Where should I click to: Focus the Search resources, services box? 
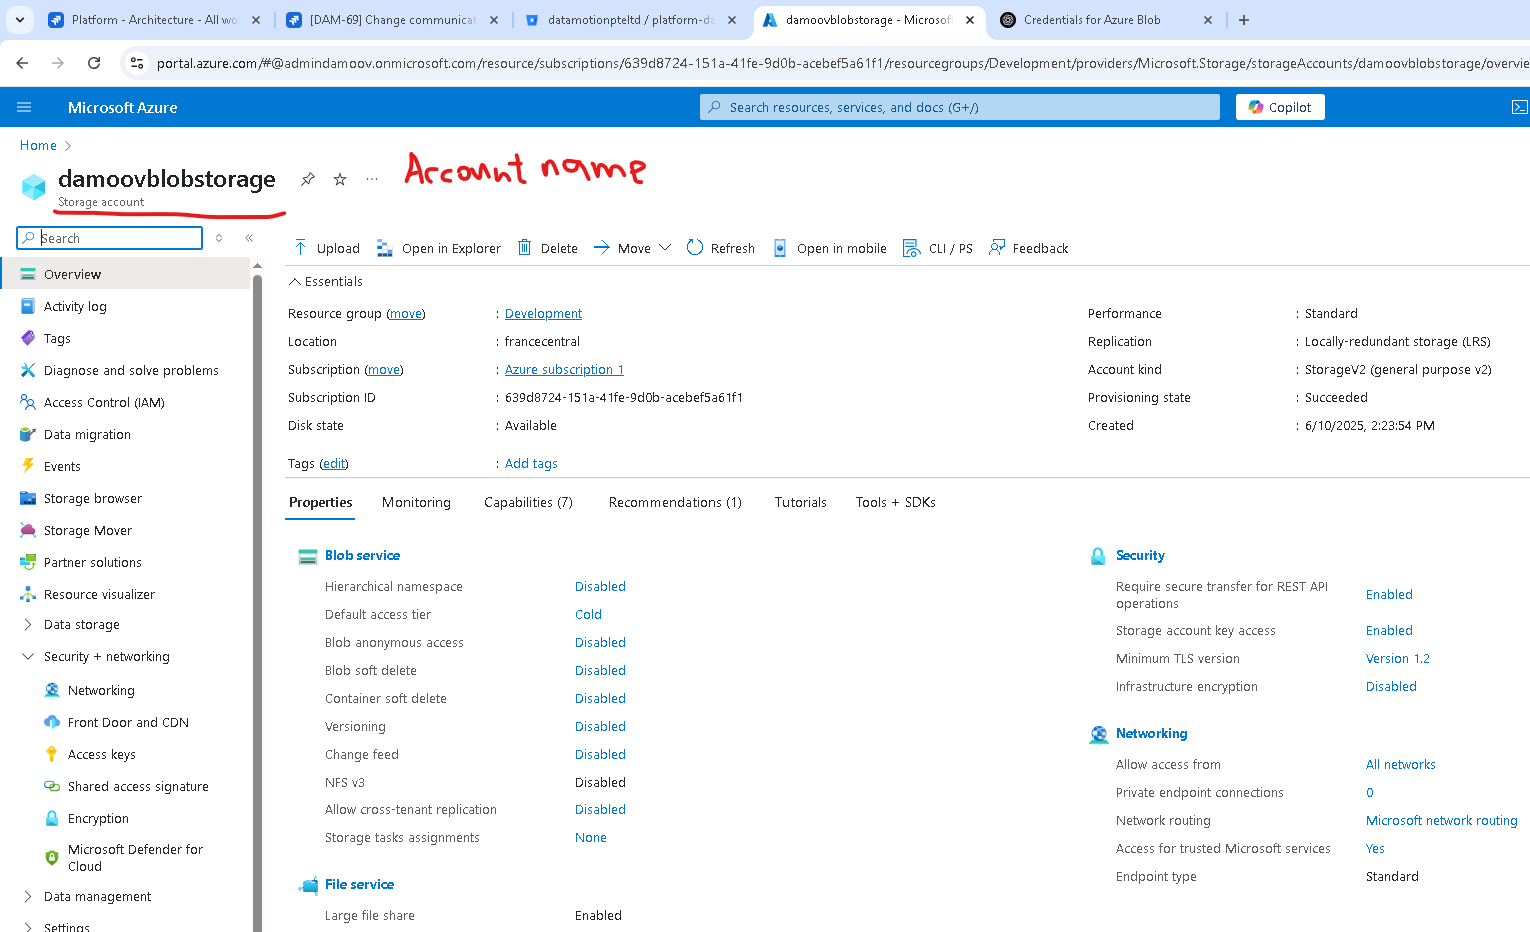coord(960,107)
